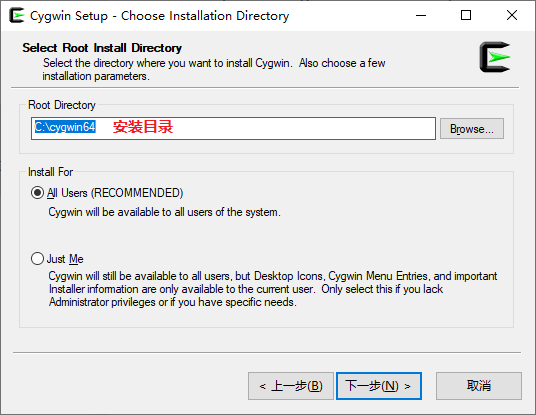Click the Just Me label text
536x415 pixels.
point(65,259)
